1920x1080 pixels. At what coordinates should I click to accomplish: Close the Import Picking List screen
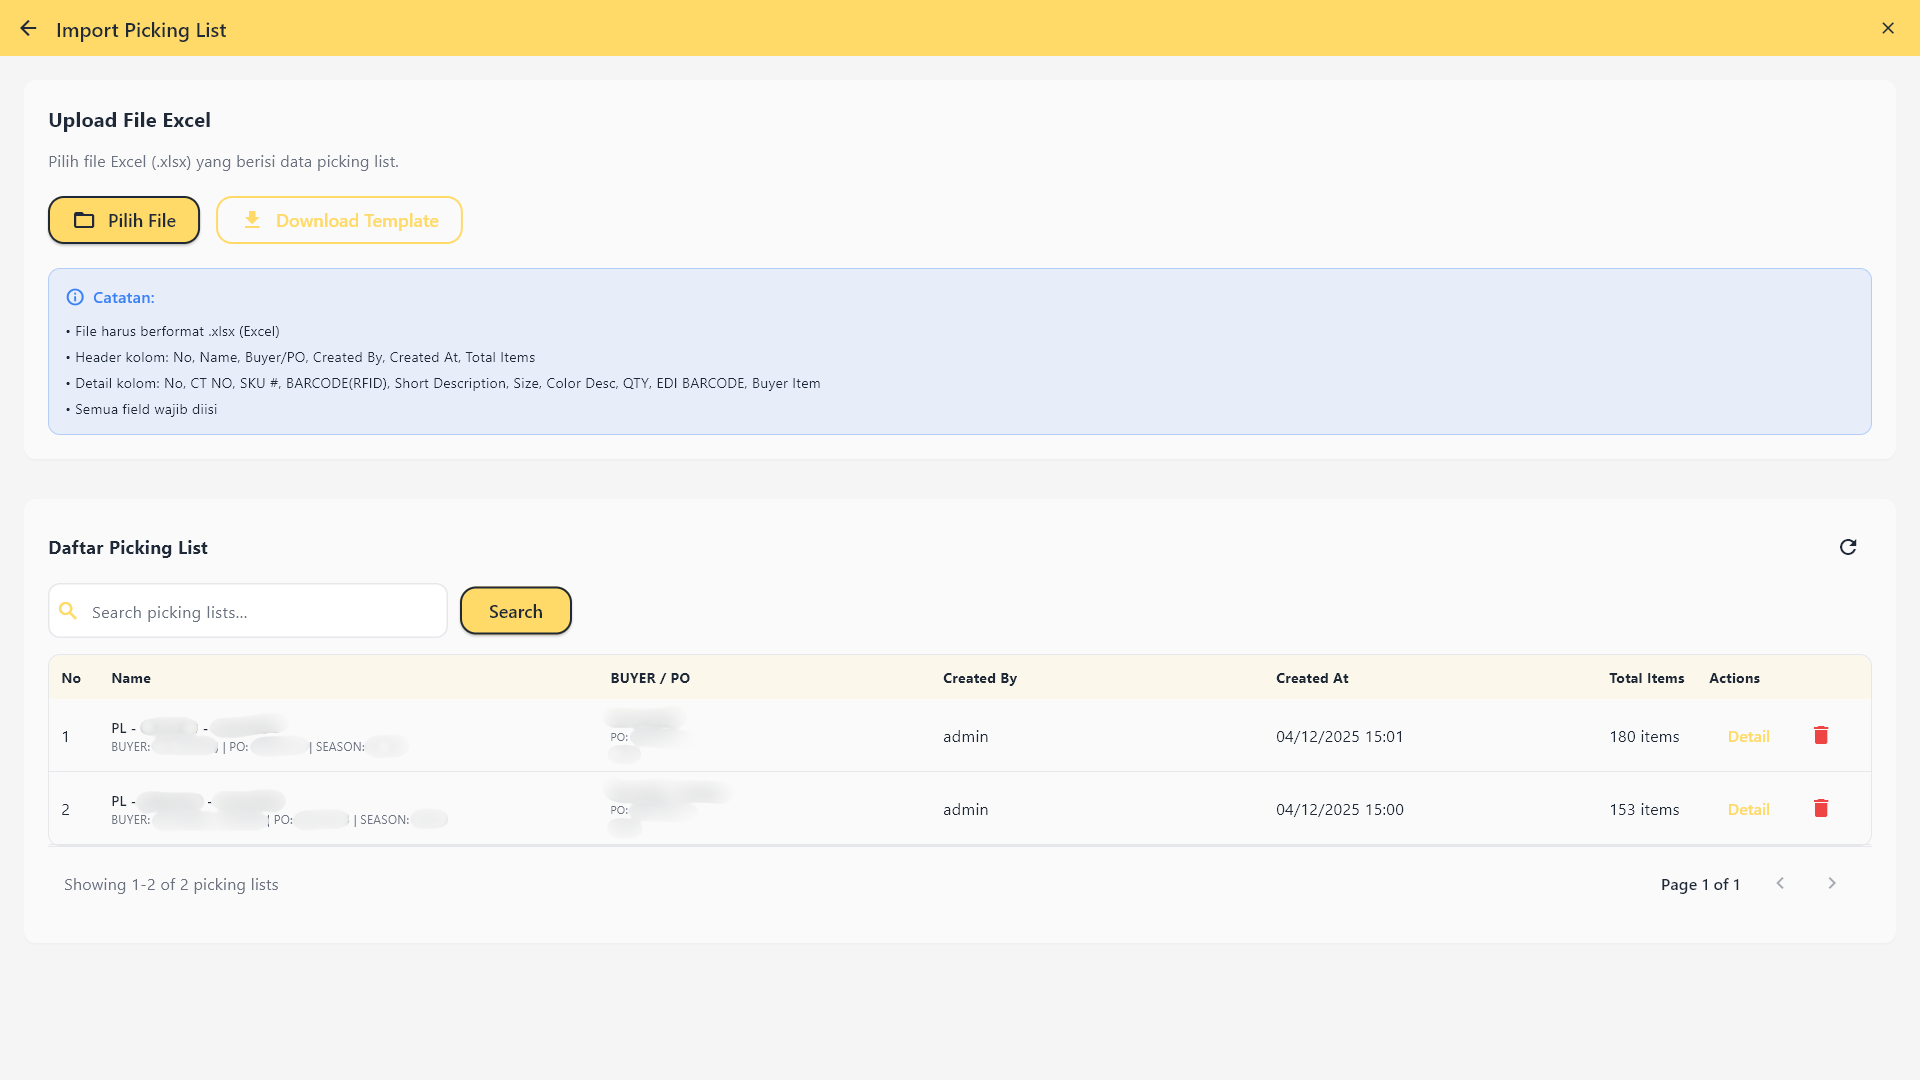click(x=1888, y=28)
